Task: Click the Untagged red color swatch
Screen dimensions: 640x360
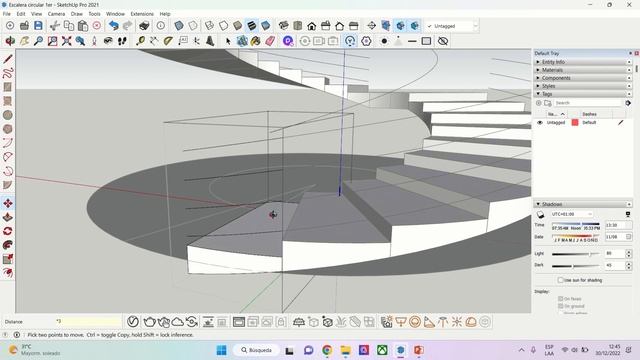Action: [x=575, y=122]
